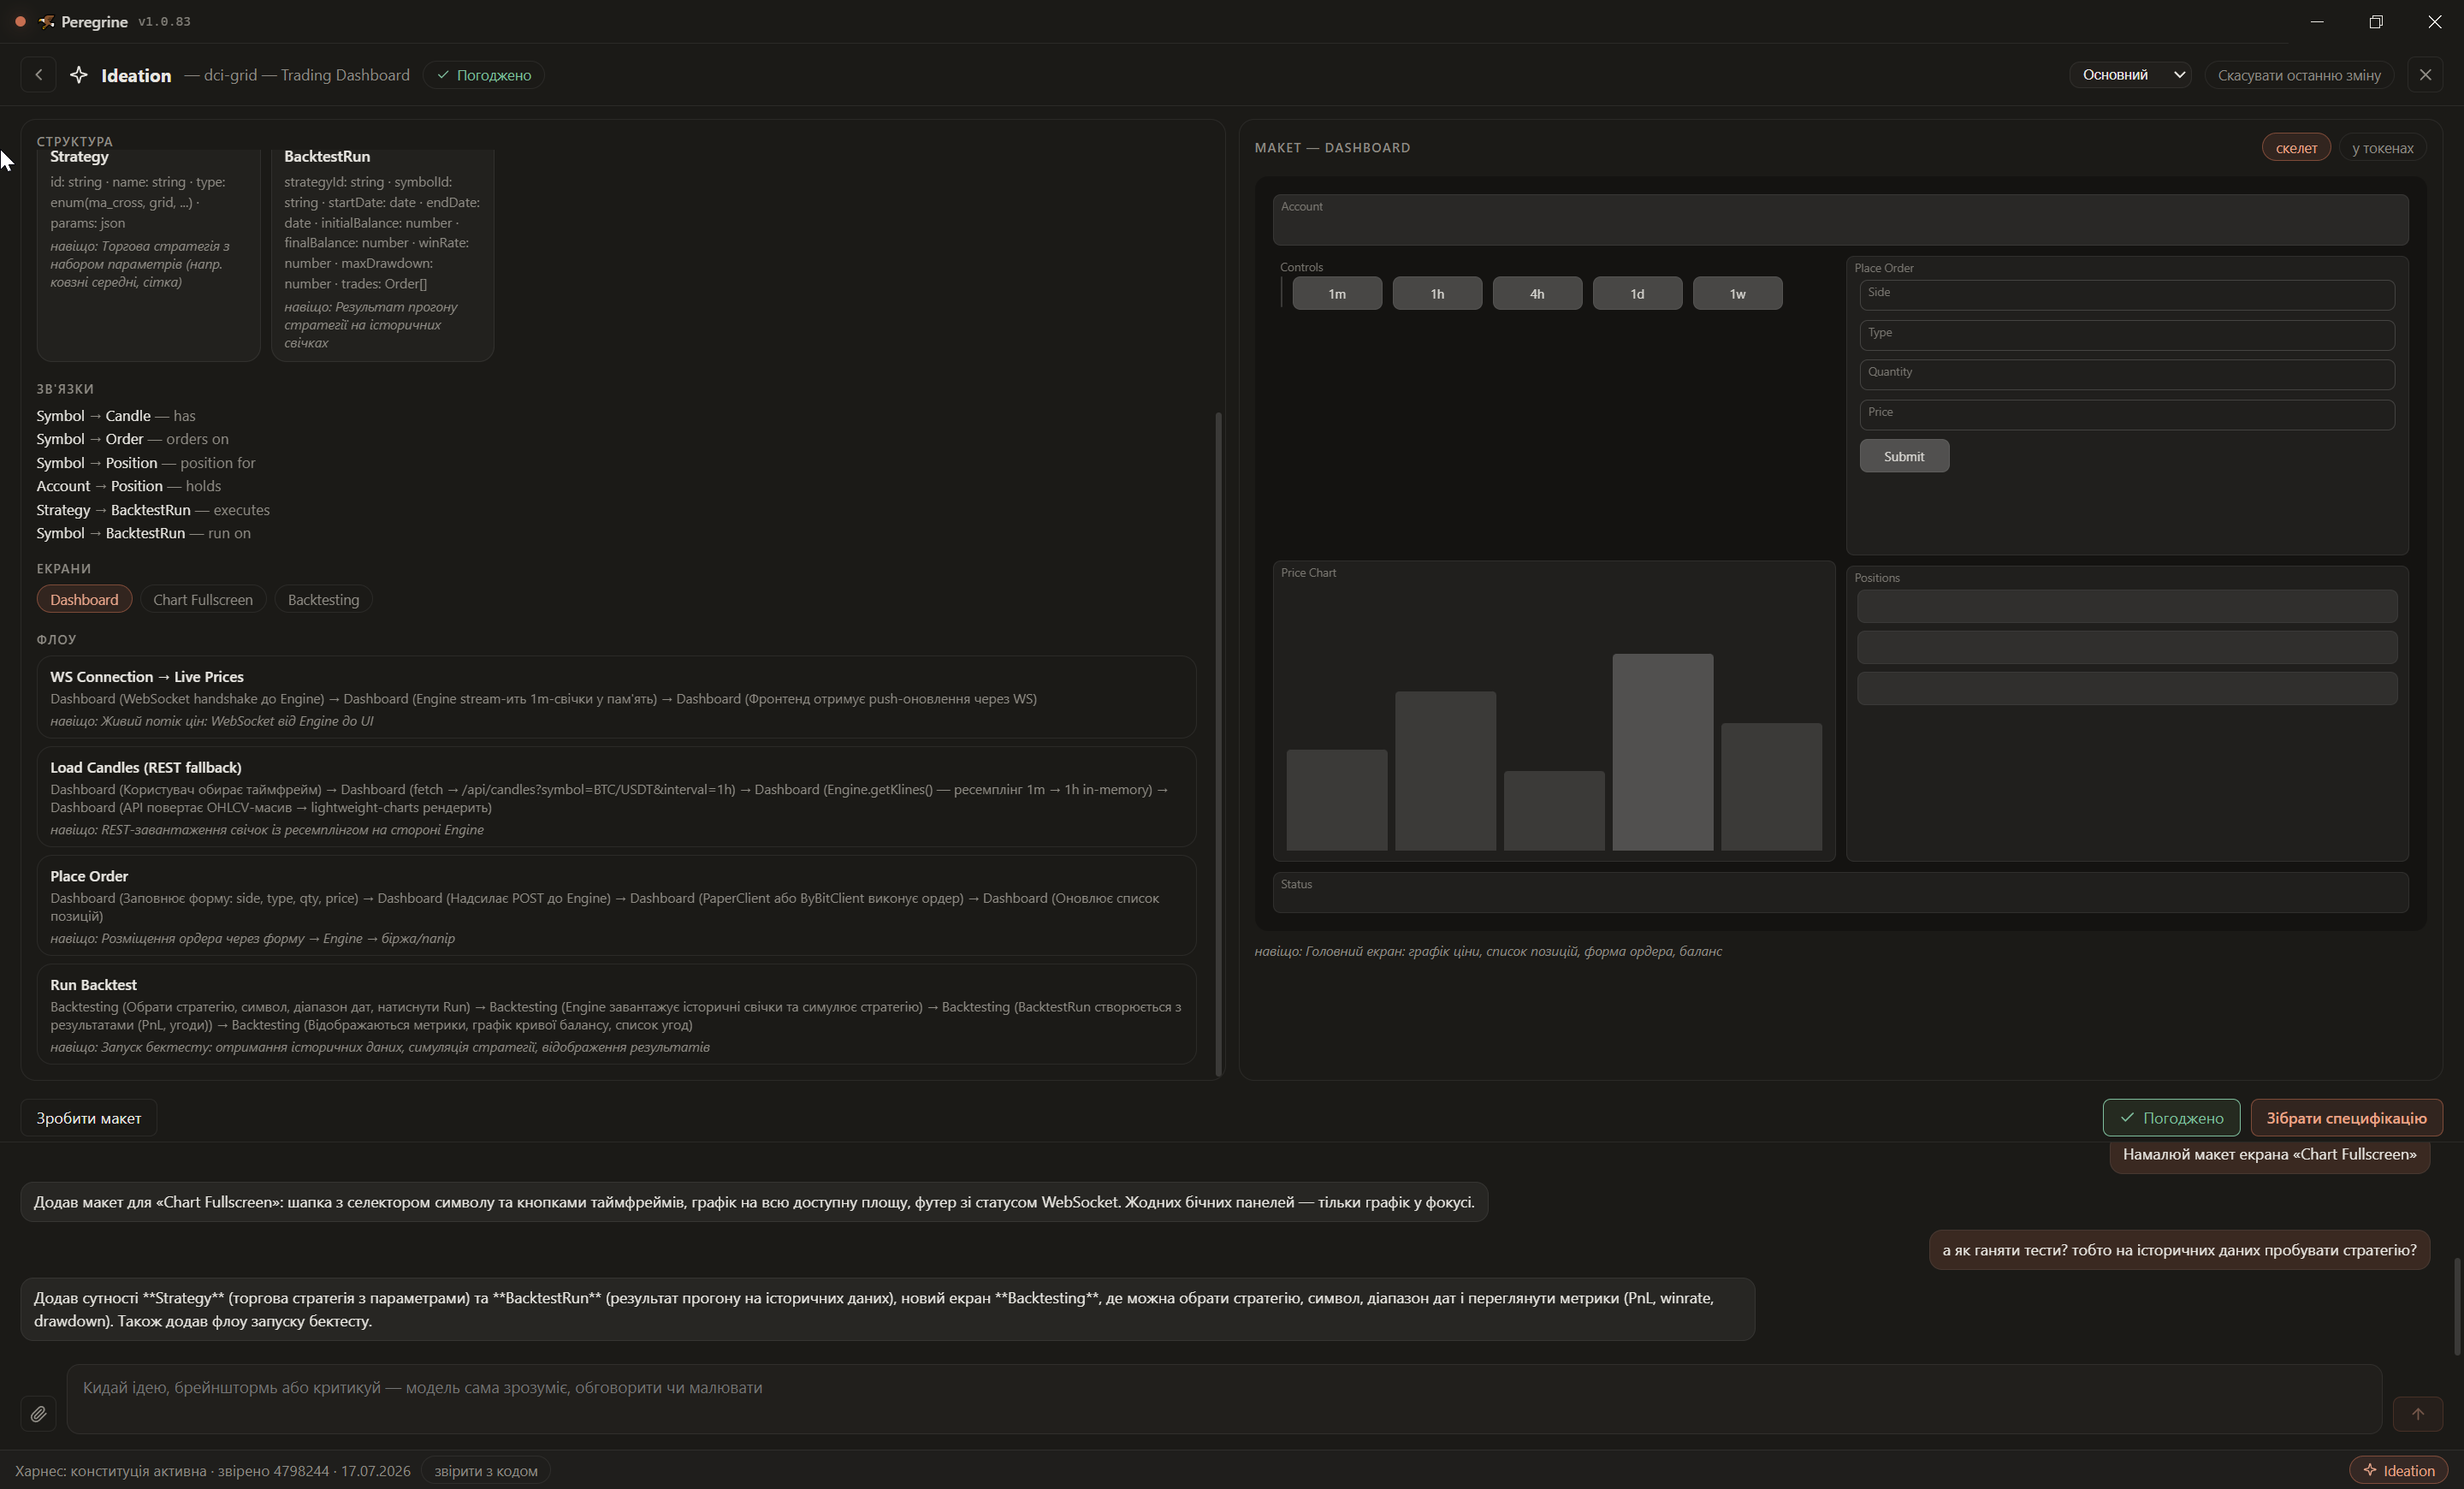Click the Submit order button
The height and width of the screenshot is (1489, 2464).
click(1904, 457)
